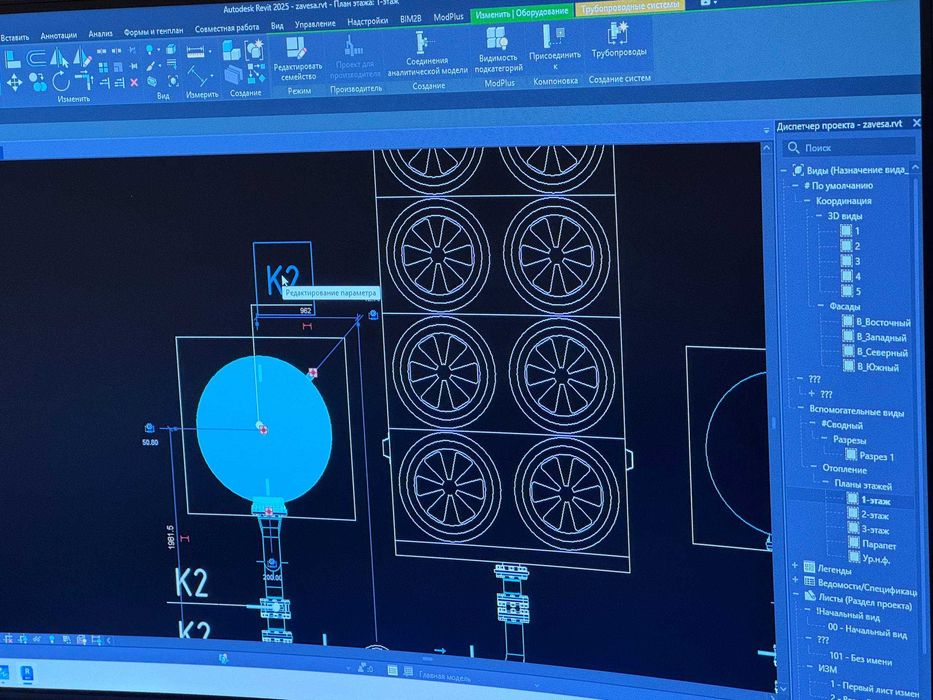The height and width of the screenshot is (700, 933).
Task: Click the red X Delete icon
Action: (x=134, y=83)
